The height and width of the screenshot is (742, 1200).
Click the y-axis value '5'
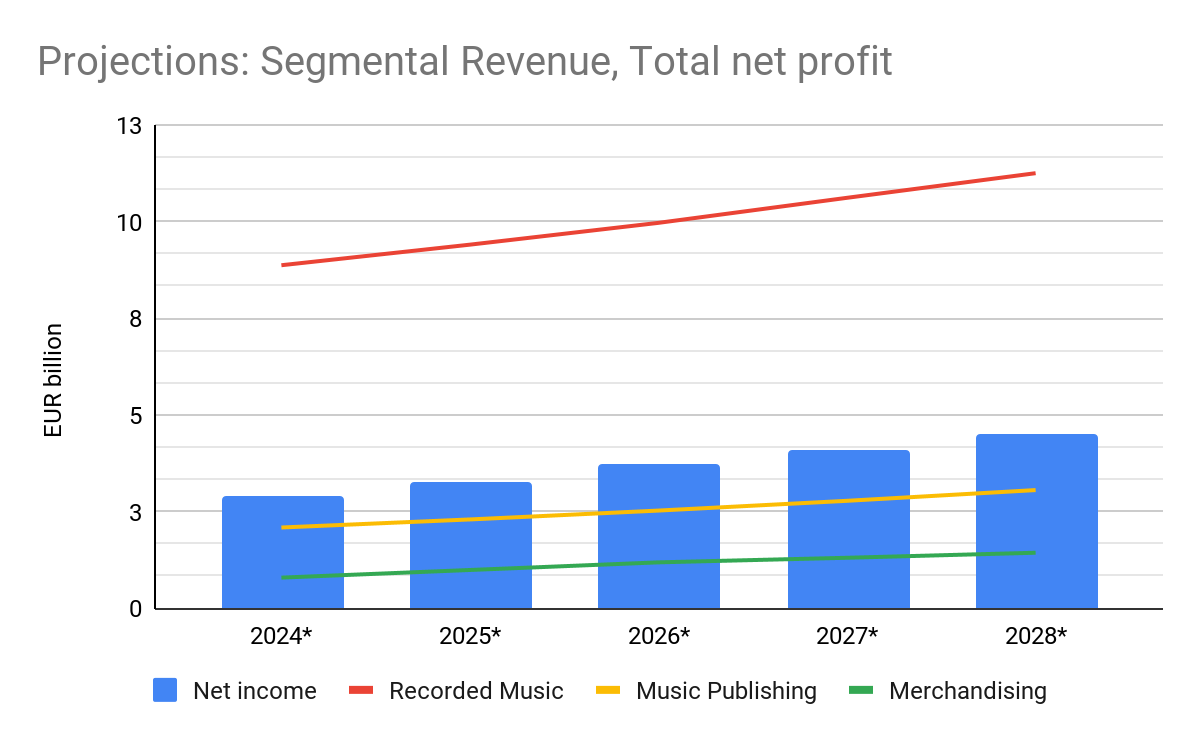point(137,415)
